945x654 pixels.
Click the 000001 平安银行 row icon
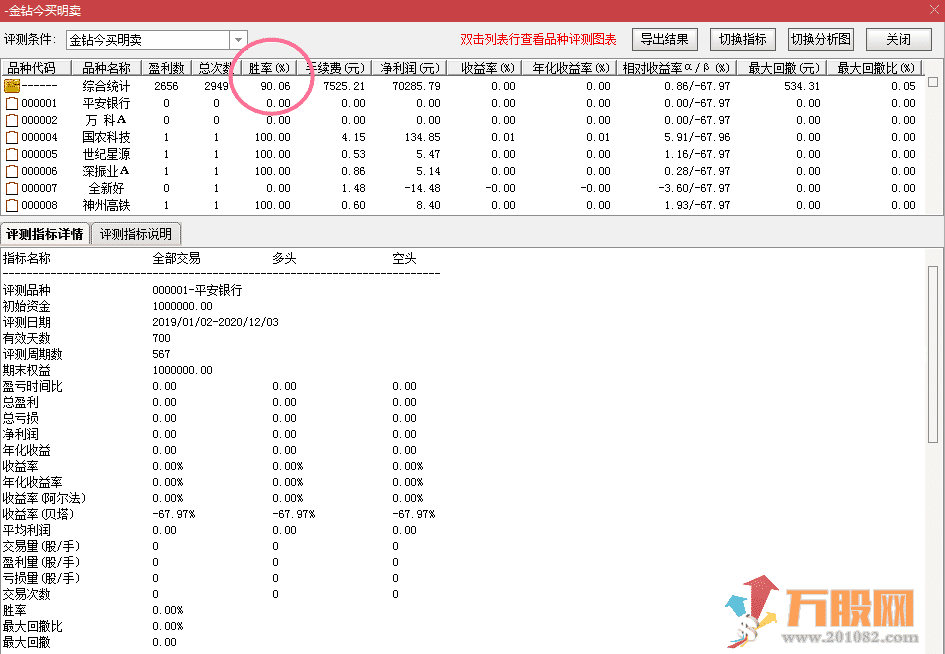tap(11, 103)
